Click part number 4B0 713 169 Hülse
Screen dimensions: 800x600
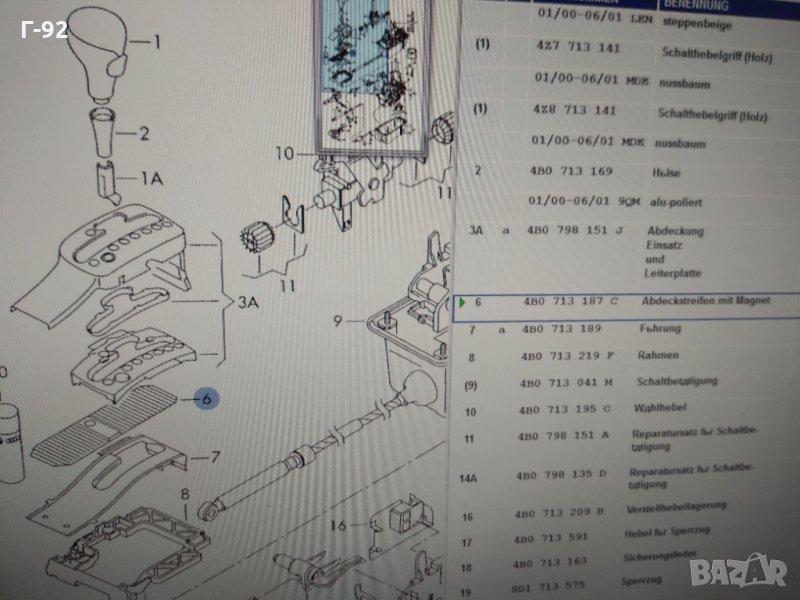[x=568, y=171]
